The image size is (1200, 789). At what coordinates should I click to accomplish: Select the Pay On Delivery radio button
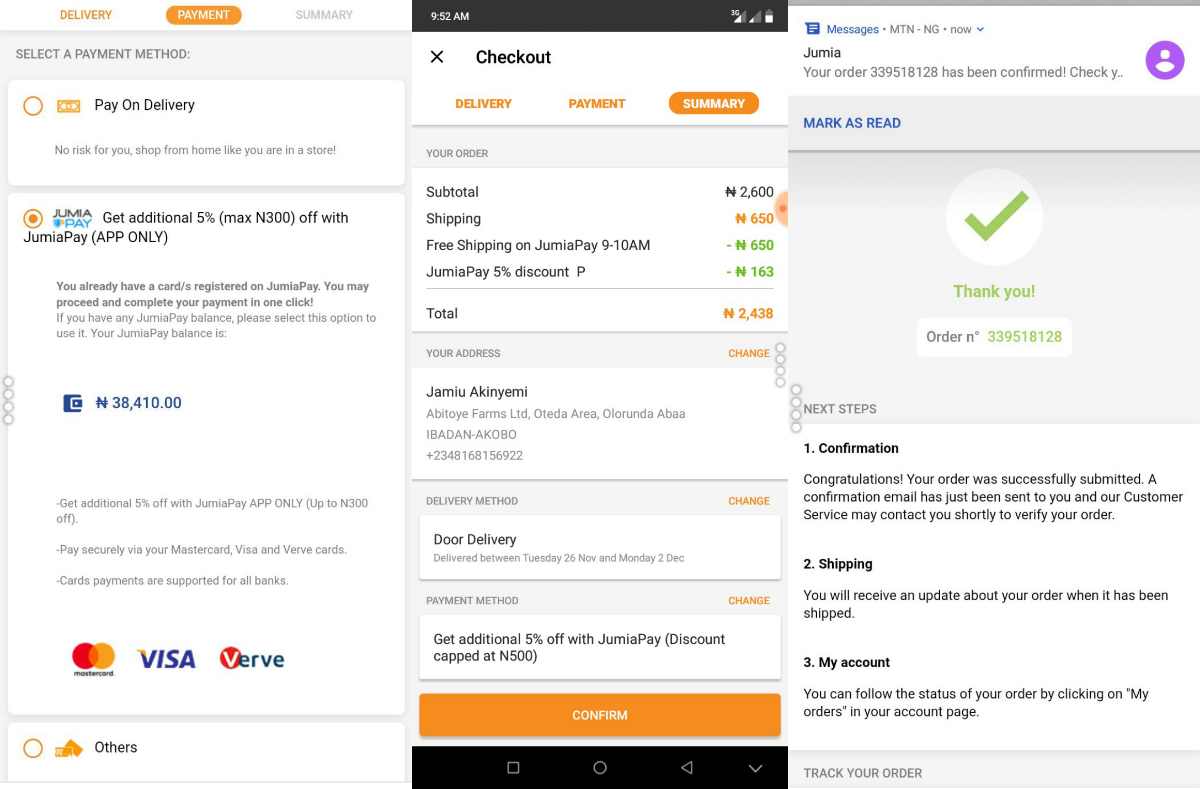tap(31, 105)
